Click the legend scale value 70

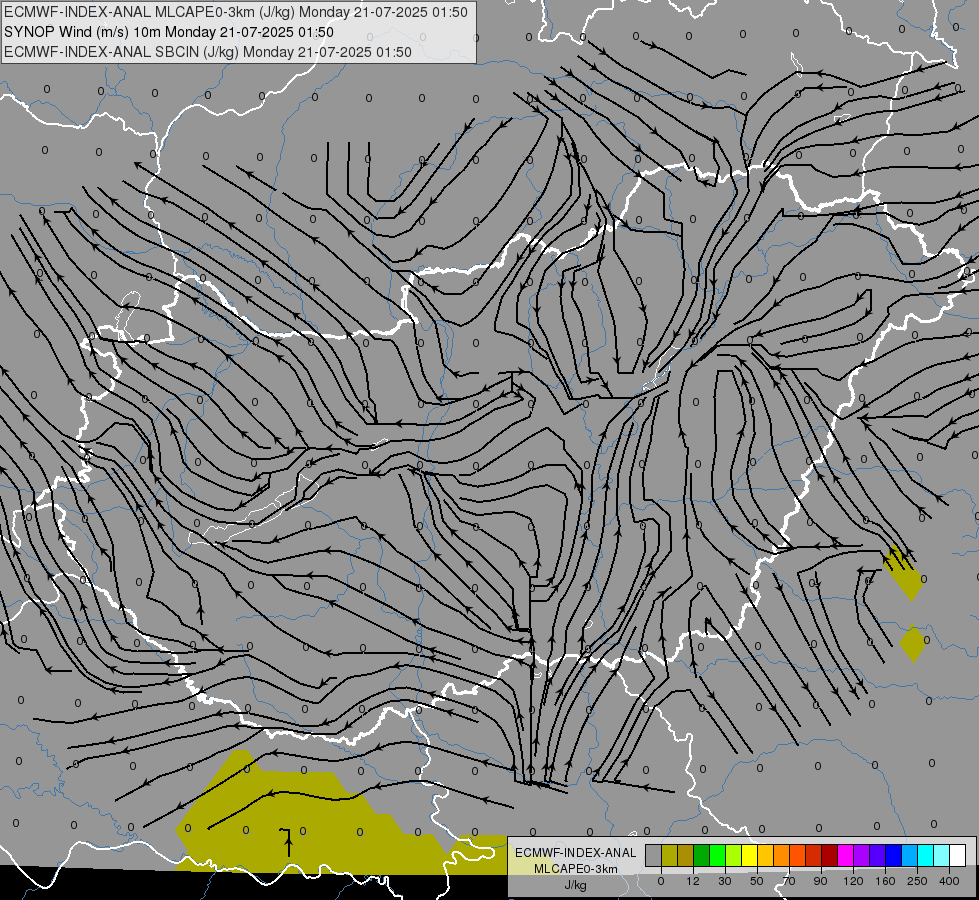pyautogui.click(x=789, y=881)
